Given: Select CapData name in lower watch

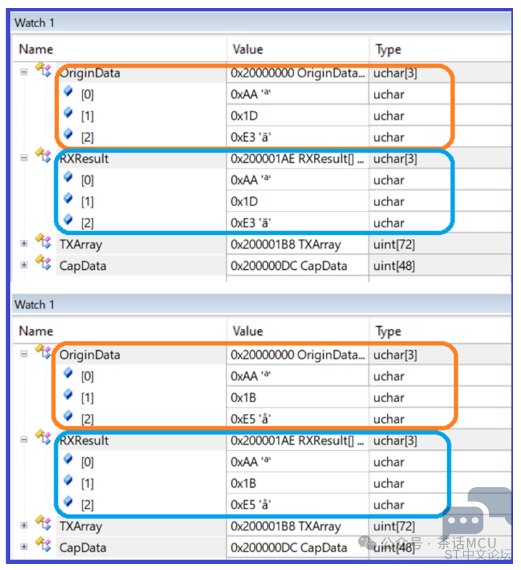Looking at the screenshot, I should 83,547.
